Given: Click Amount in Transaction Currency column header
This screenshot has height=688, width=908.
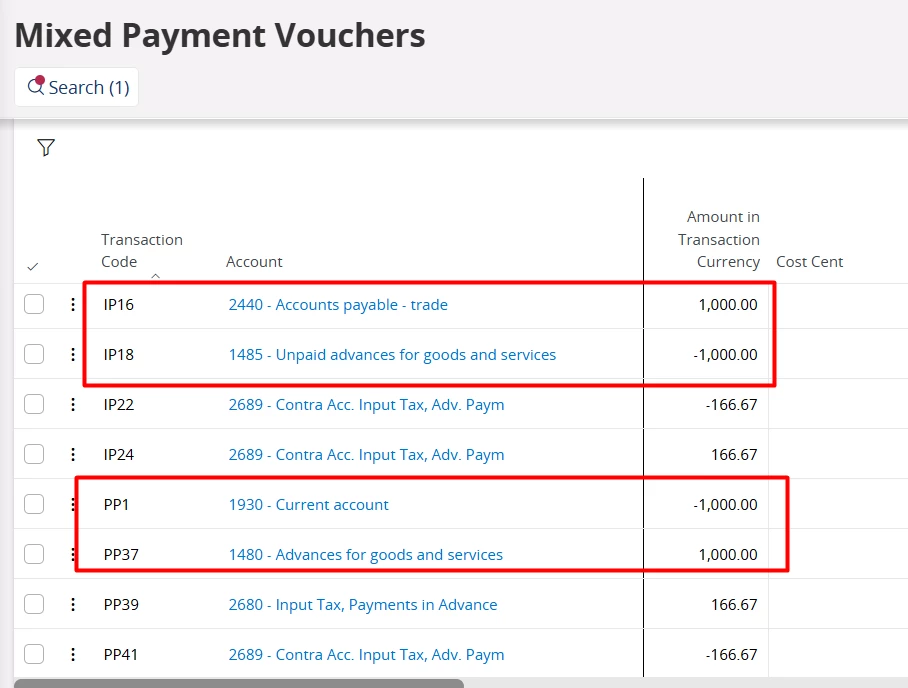Looking at the screenshot, I should click(719, 239).
